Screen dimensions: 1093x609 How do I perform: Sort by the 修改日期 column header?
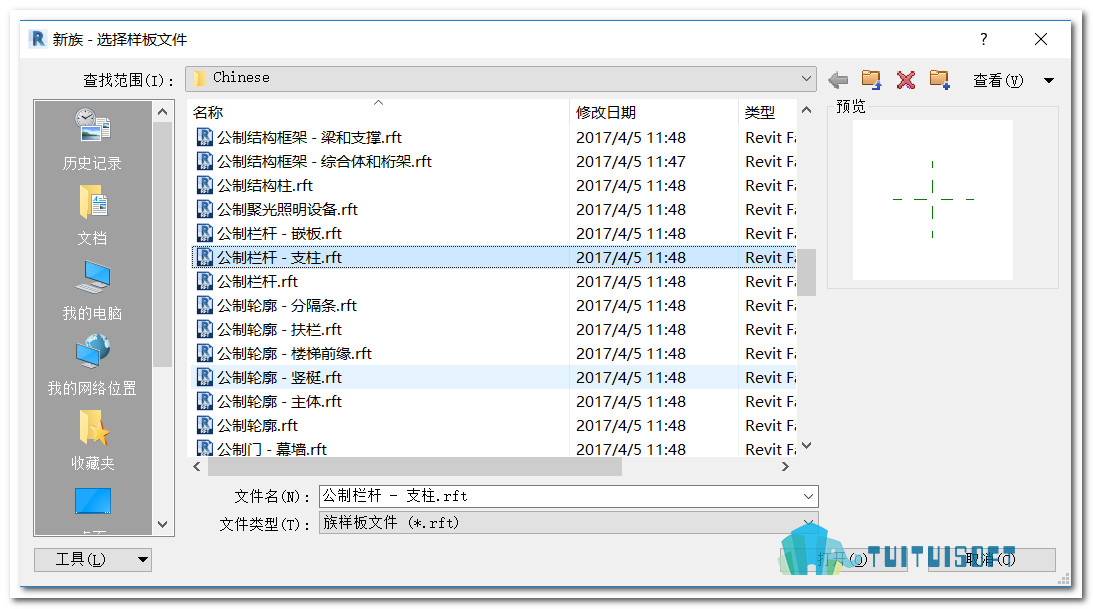tap(655, 112)
